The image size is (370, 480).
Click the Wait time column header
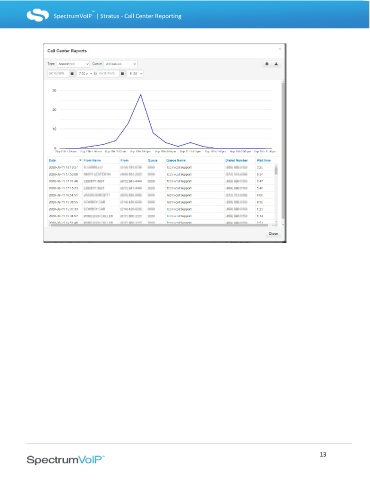point(264,160)
